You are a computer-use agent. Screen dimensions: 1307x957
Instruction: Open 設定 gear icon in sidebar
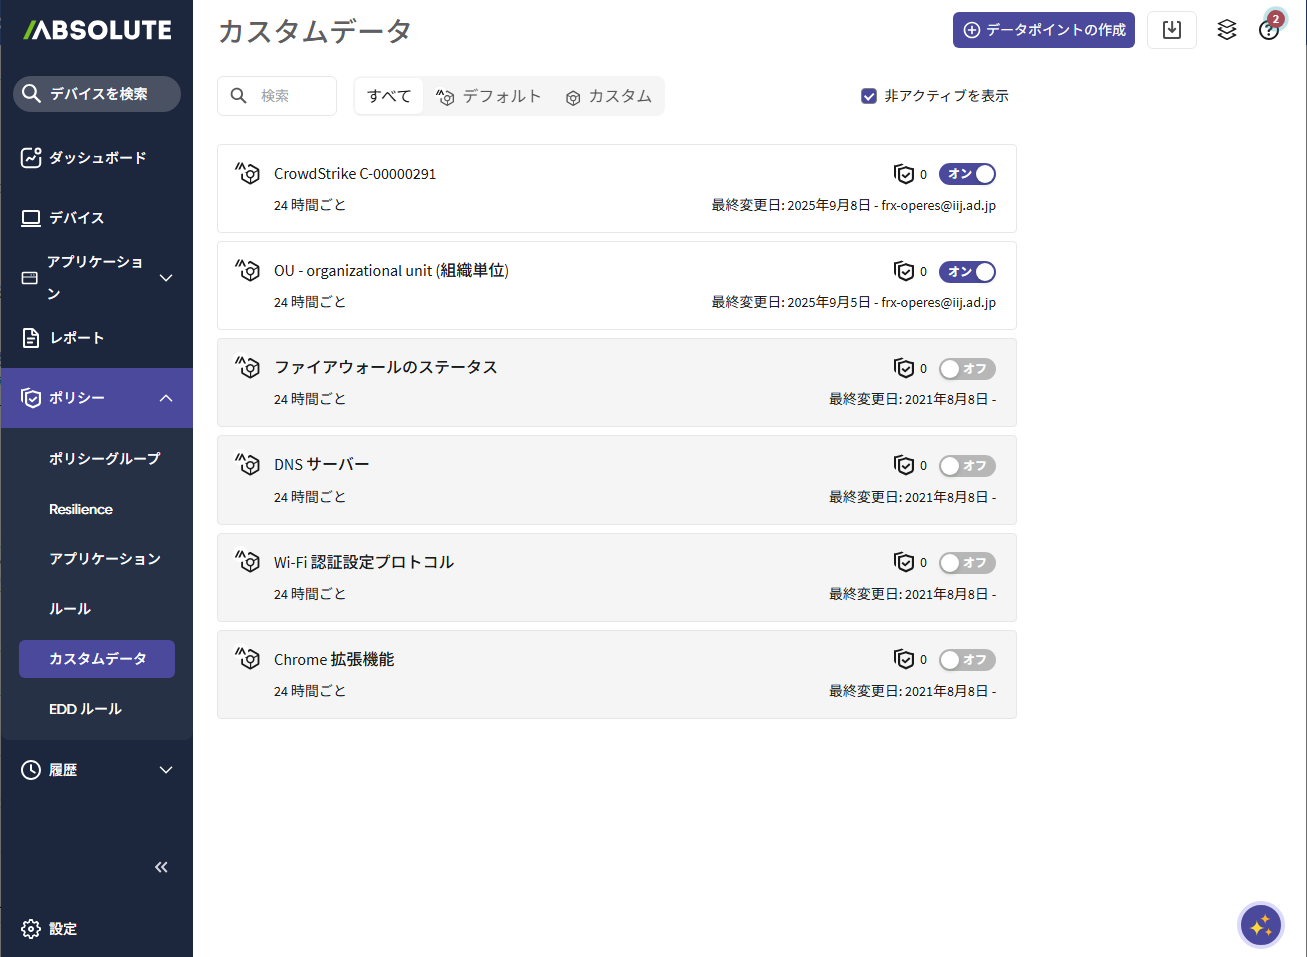(31, 929)
